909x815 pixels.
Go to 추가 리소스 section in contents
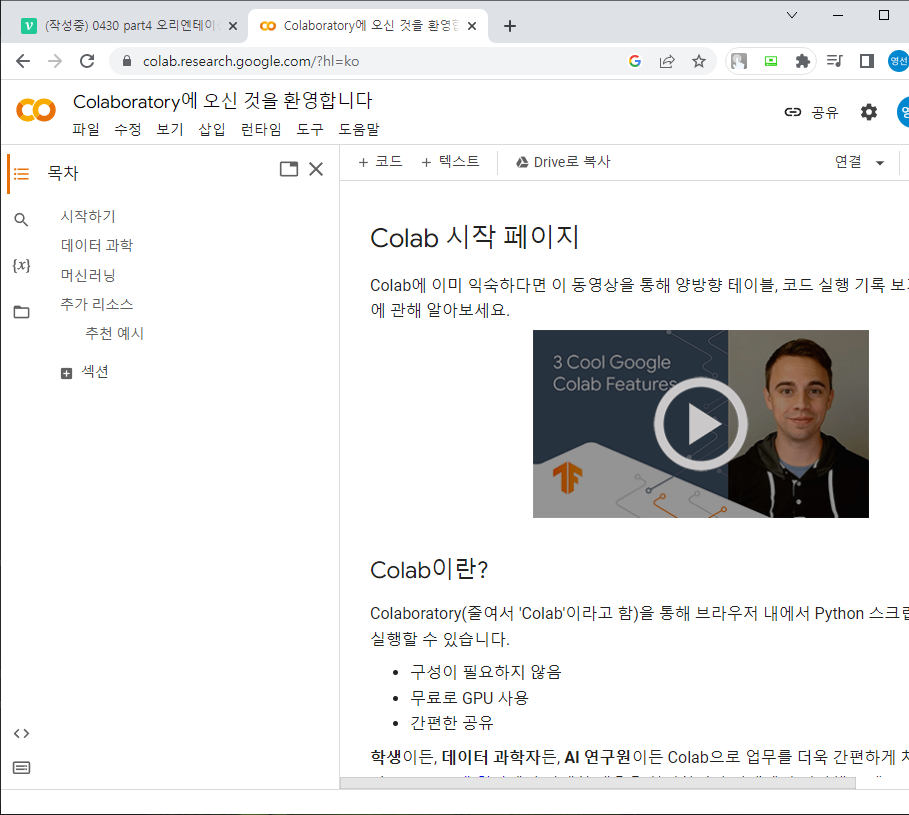[97, 304]
